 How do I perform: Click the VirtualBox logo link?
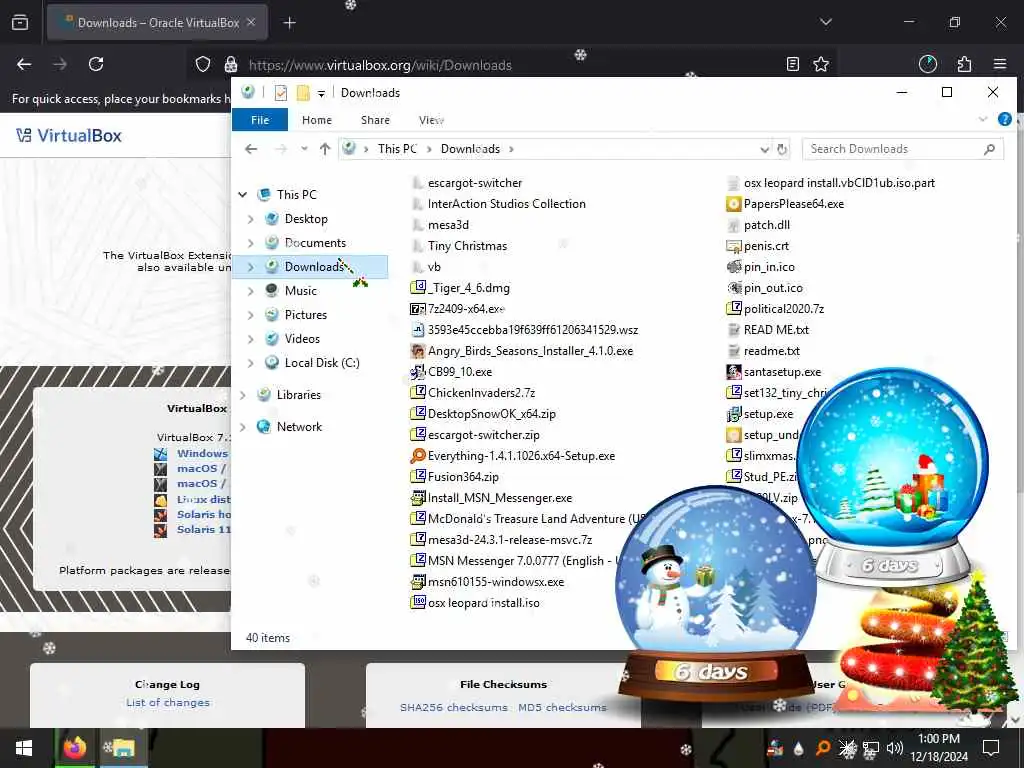[69, 136]
